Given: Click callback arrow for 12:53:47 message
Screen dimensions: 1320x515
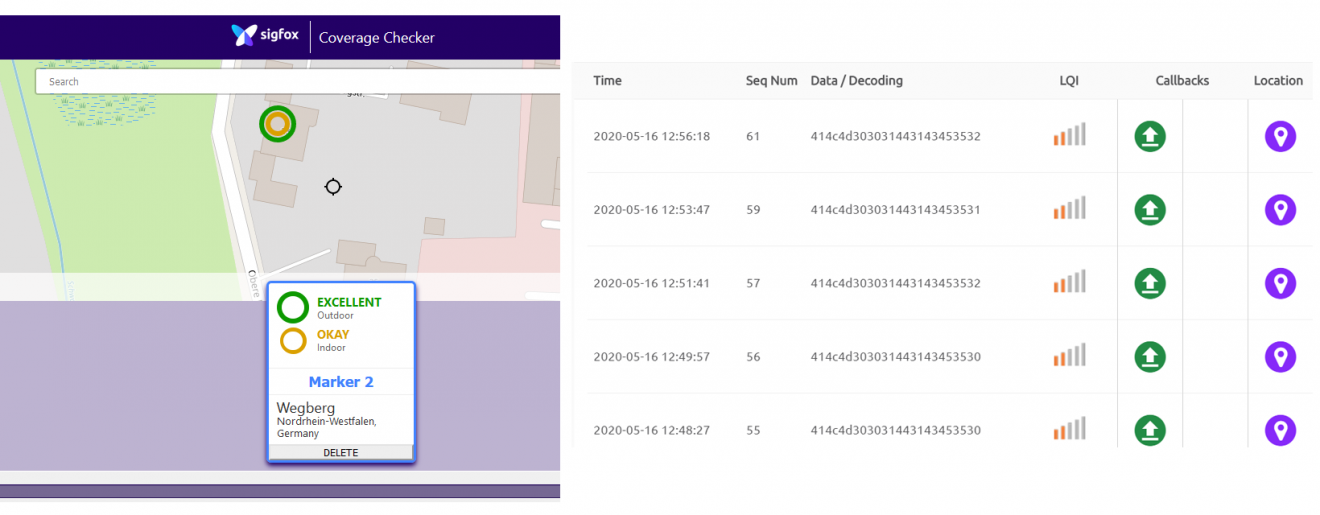Looking at the screenshot, I should coord(1150,210).
